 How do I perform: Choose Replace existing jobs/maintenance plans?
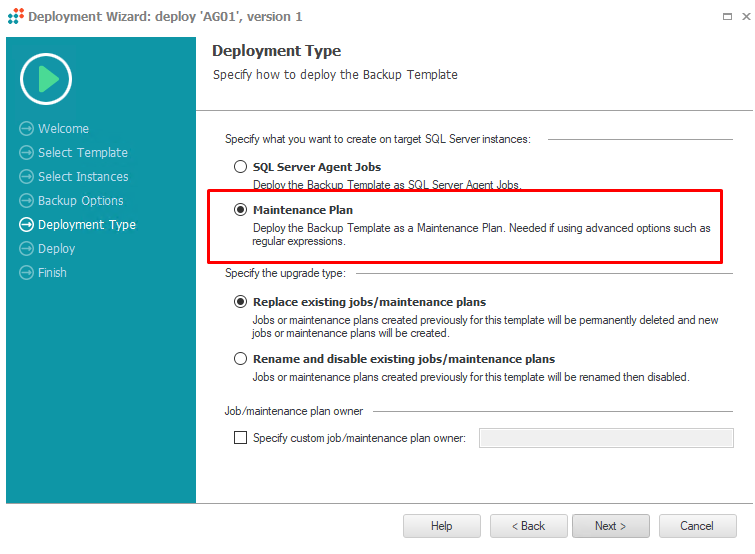(240, 302)
